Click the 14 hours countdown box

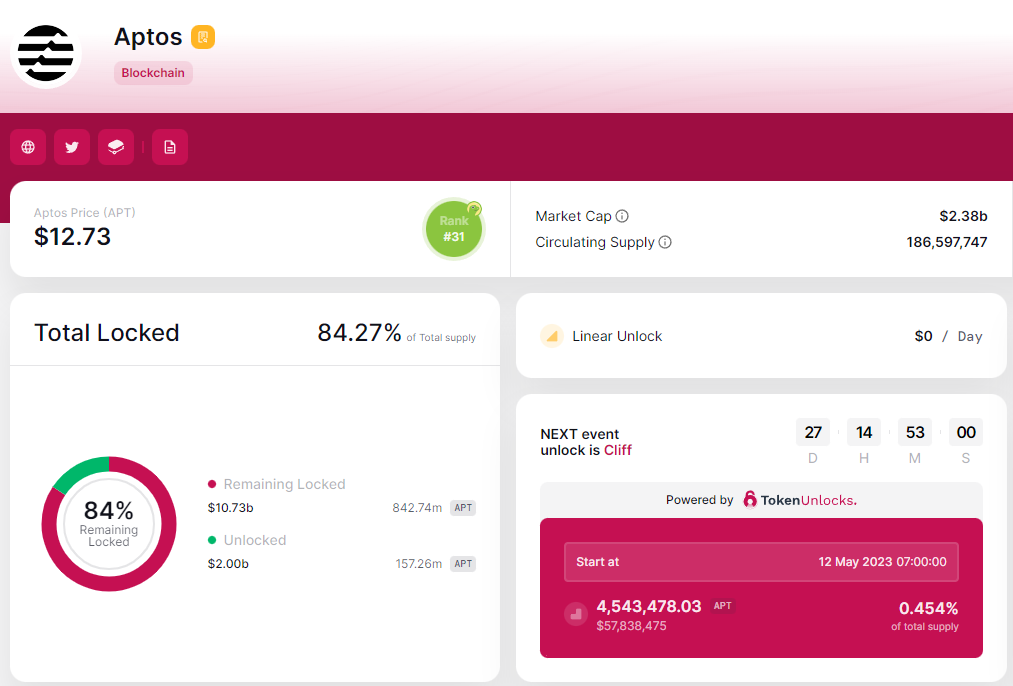click(864, 432)
